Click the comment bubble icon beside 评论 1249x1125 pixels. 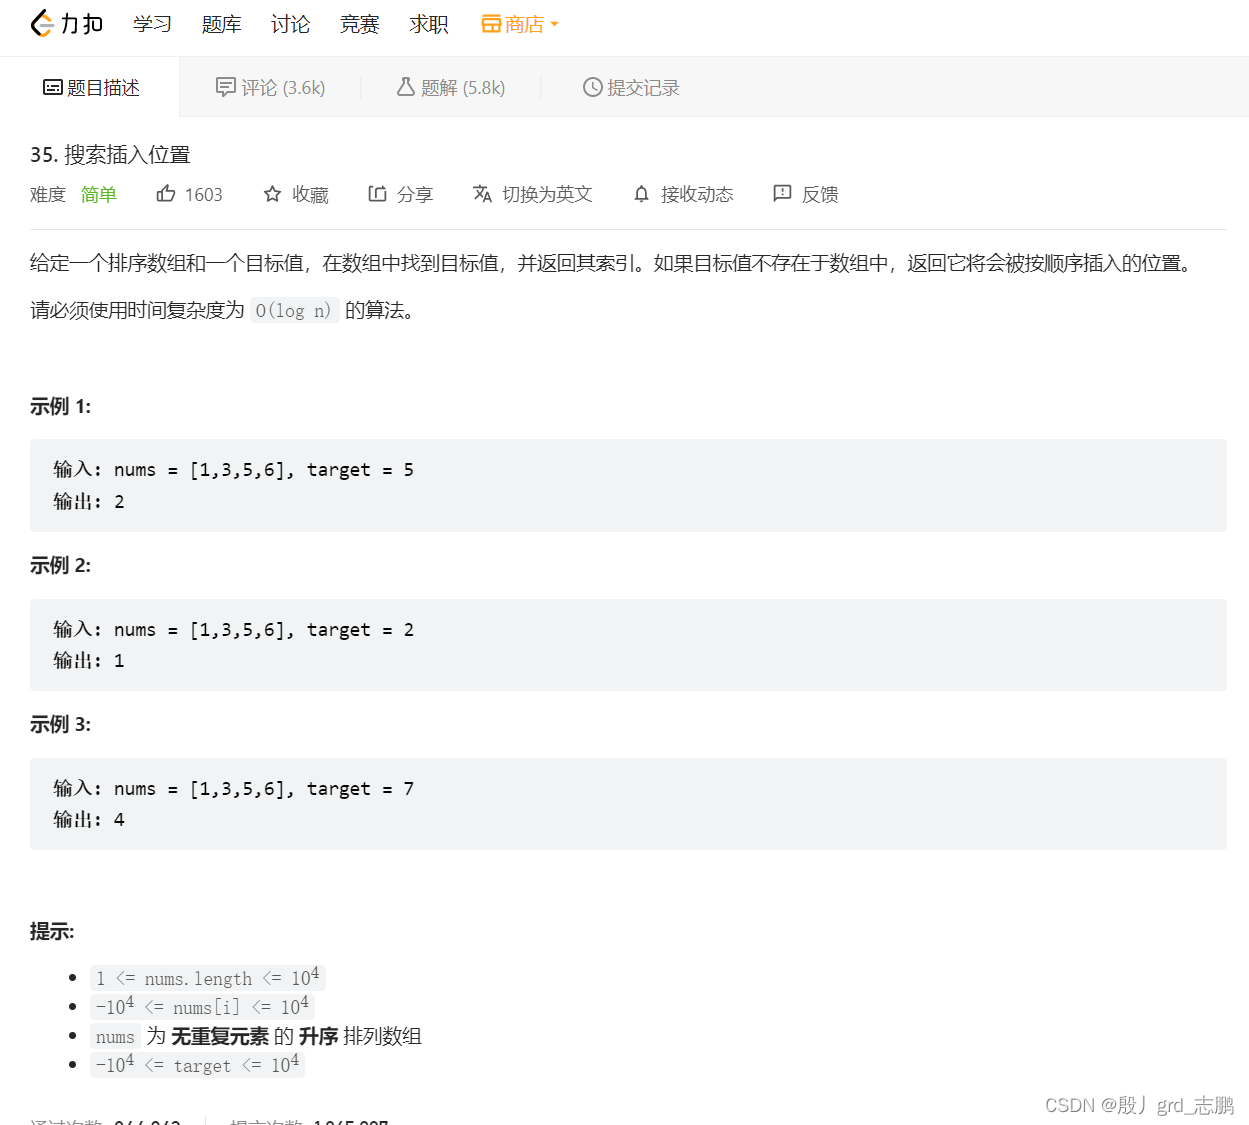[x=225, y=87]
